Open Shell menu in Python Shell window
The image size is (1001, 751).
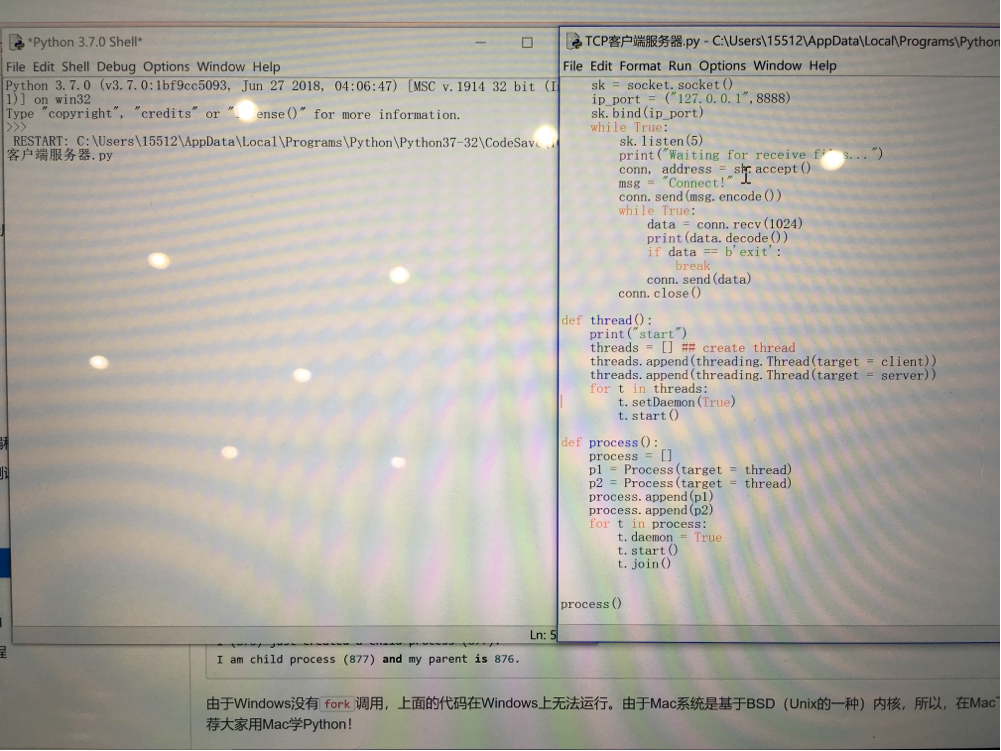(x=75, y=67)
